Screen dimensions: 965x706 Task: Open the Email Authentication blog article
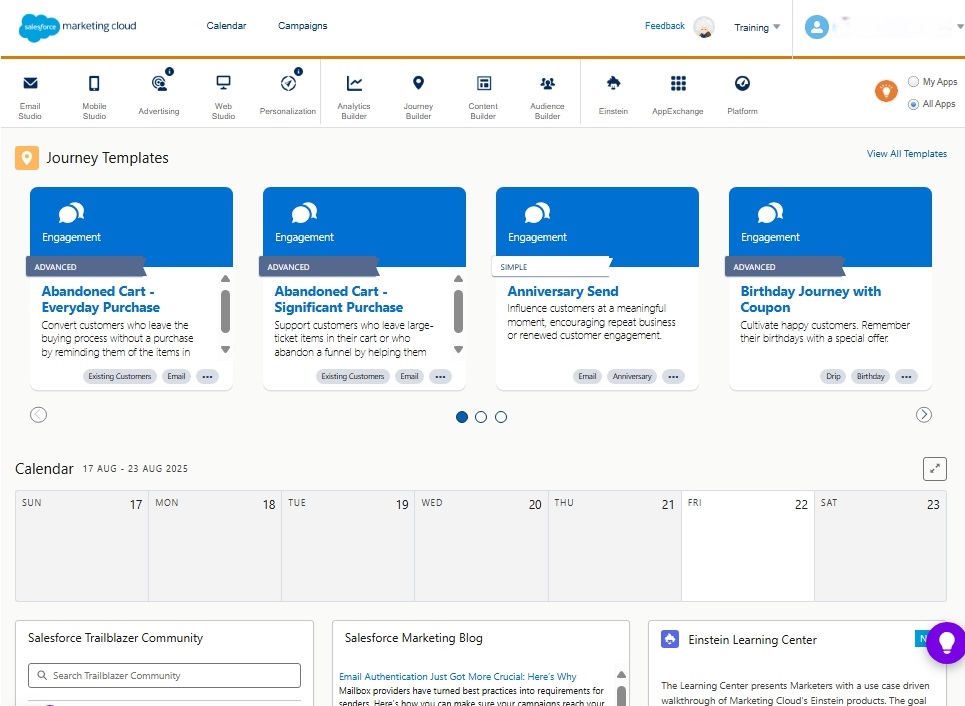click(457, 676)
